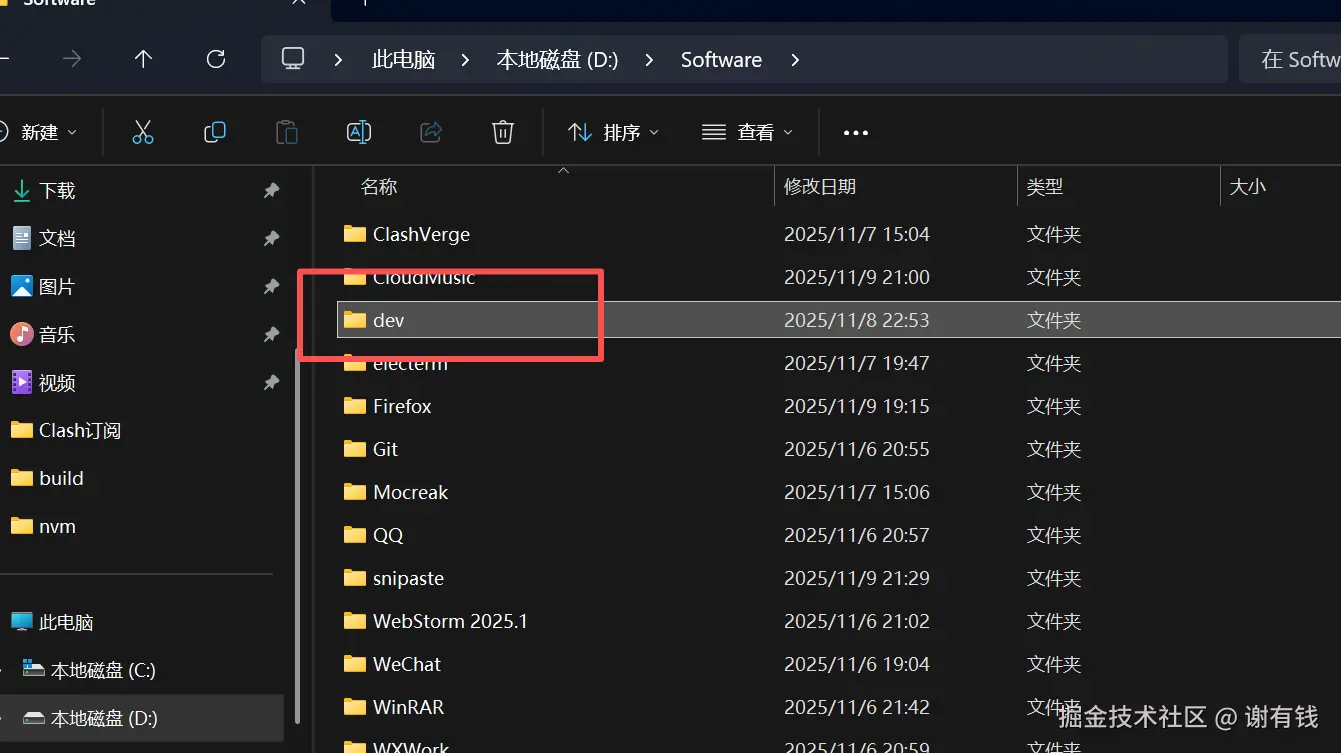
Task: Click the Cut scissors icon
Action: click(143, 132)
